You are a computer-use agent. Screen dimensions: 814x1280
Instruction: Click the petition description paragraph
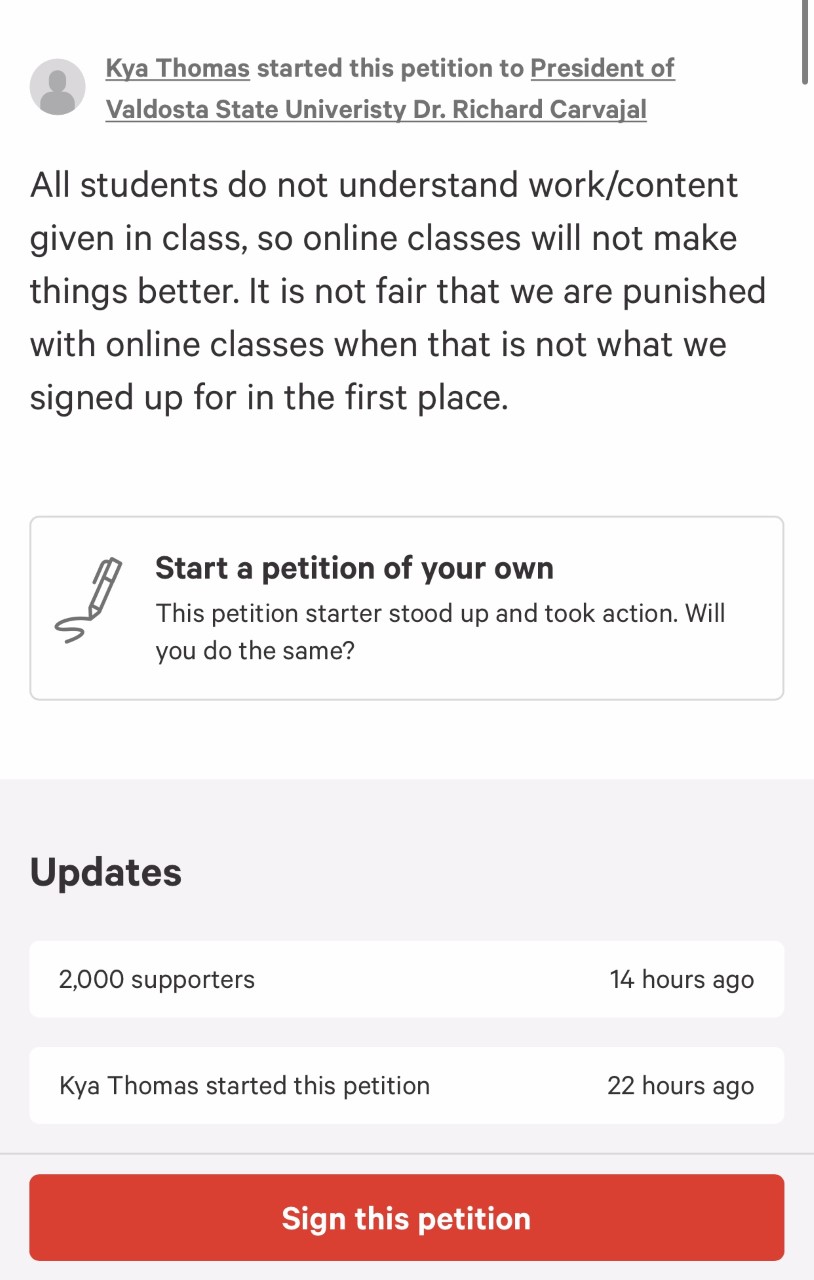[x=398, y=291]
